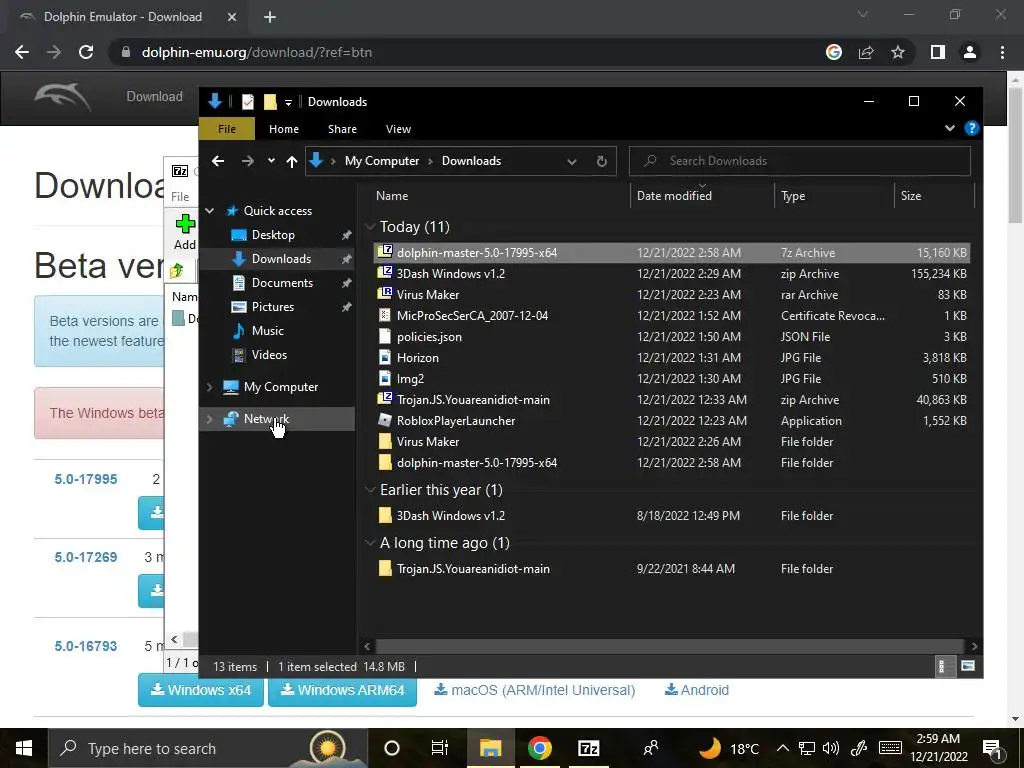Open the 5.0-17995 version link
Viewport: 1024px width, 768px height.
pos(86,479)
